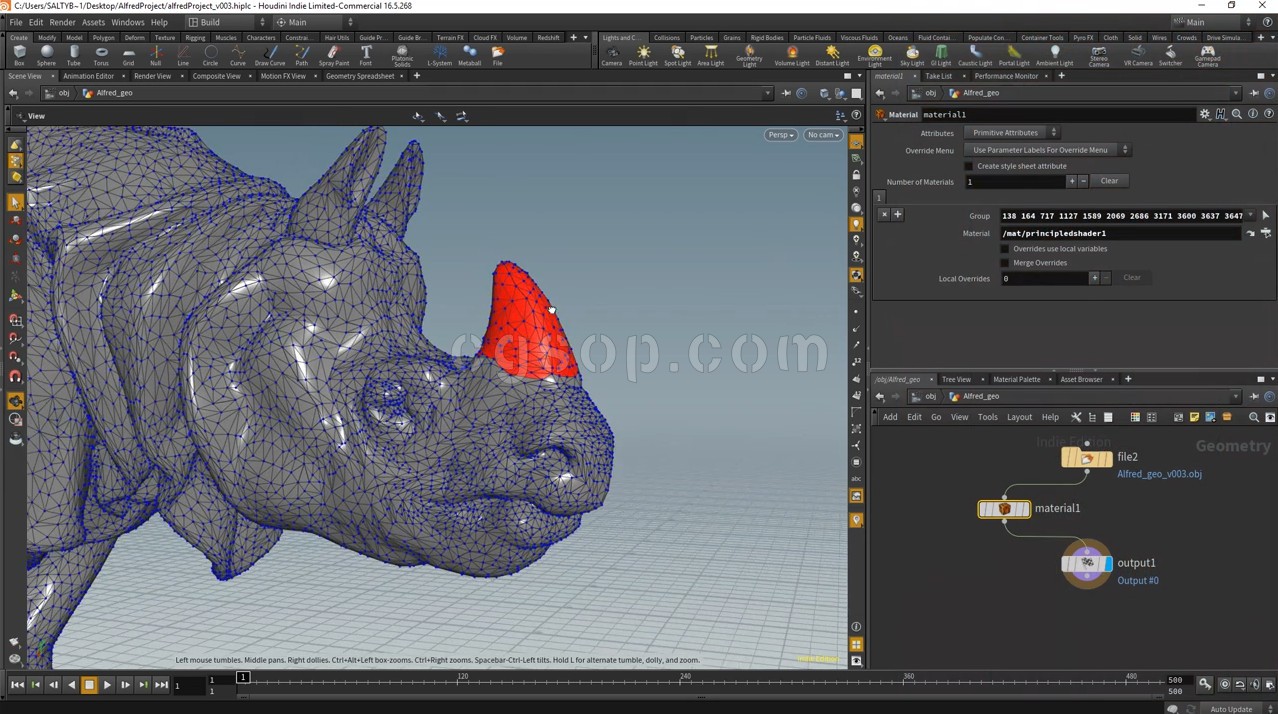1278x714 pixels.
Task: Switch to the Render View tab
Action: click(152, 76)
